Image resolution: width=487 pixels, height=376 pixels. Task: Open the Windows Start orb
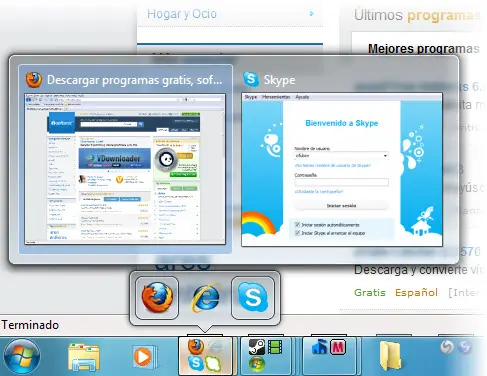(x=21, y=357)
